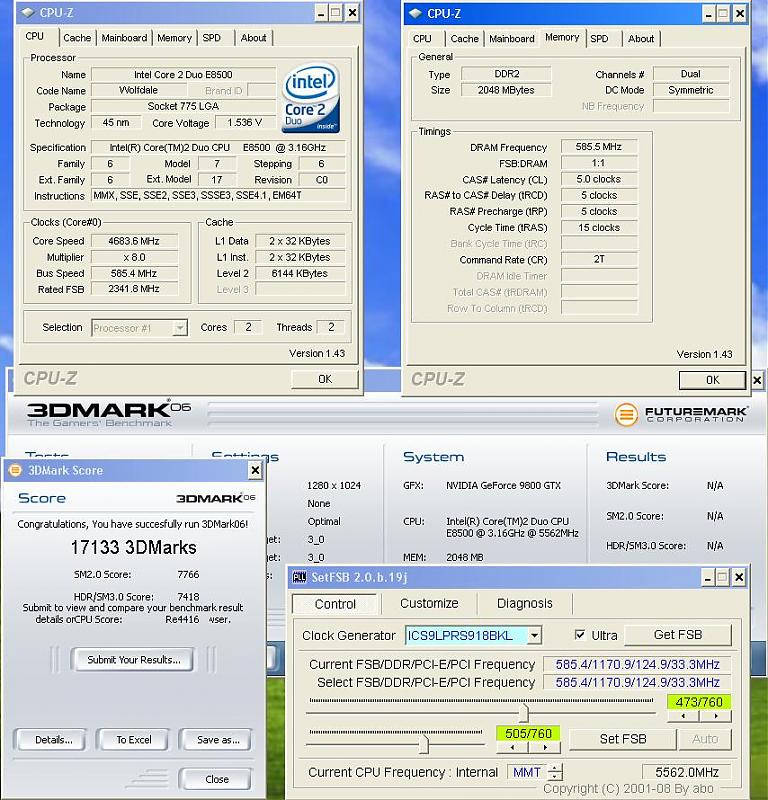Export score To Excel
768x800 pixels.
[134, 740]
